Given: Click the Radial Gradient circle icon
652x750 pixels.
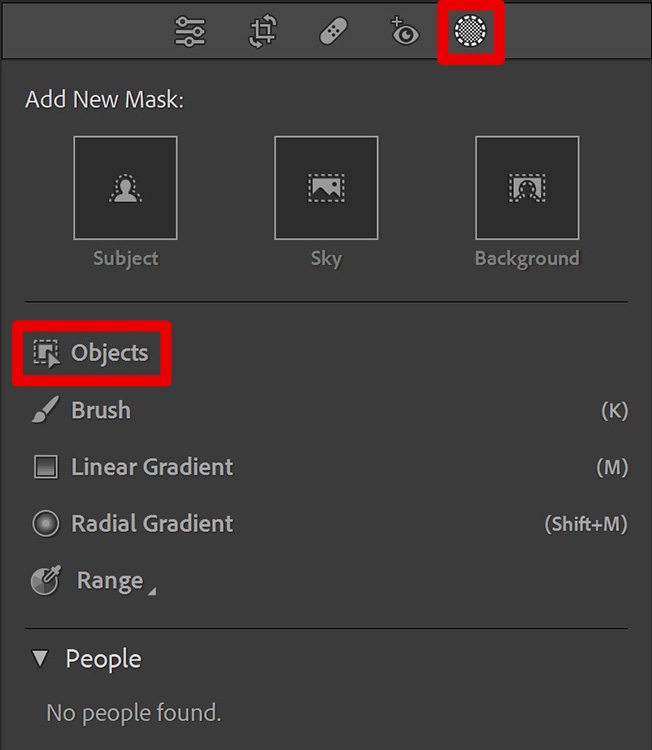Looking at the screenshot, I should click(x=46, y=523).
